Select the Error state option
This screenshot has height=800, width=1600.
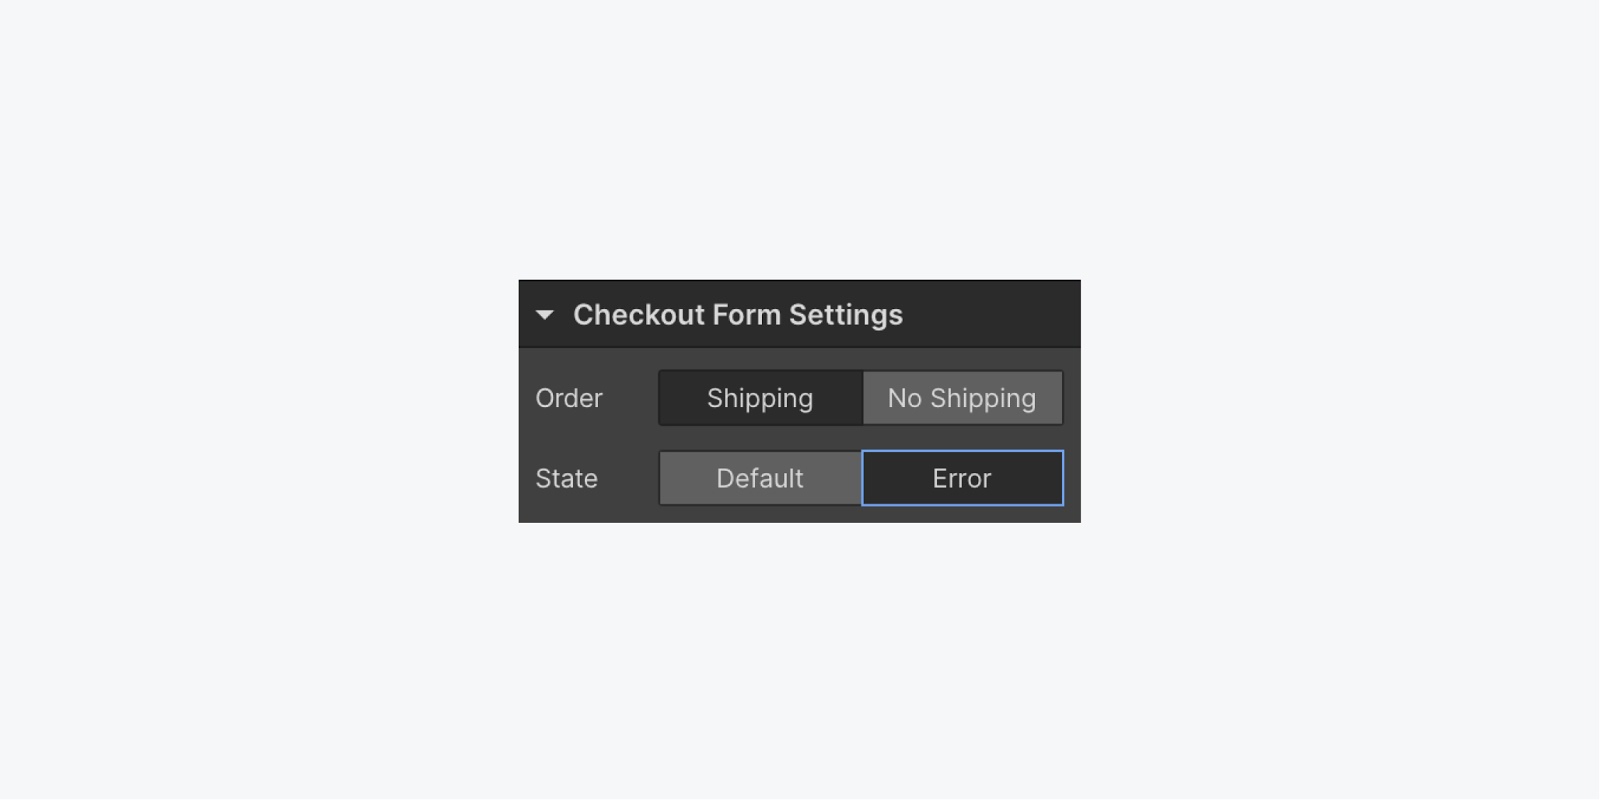tap(962, 478)
